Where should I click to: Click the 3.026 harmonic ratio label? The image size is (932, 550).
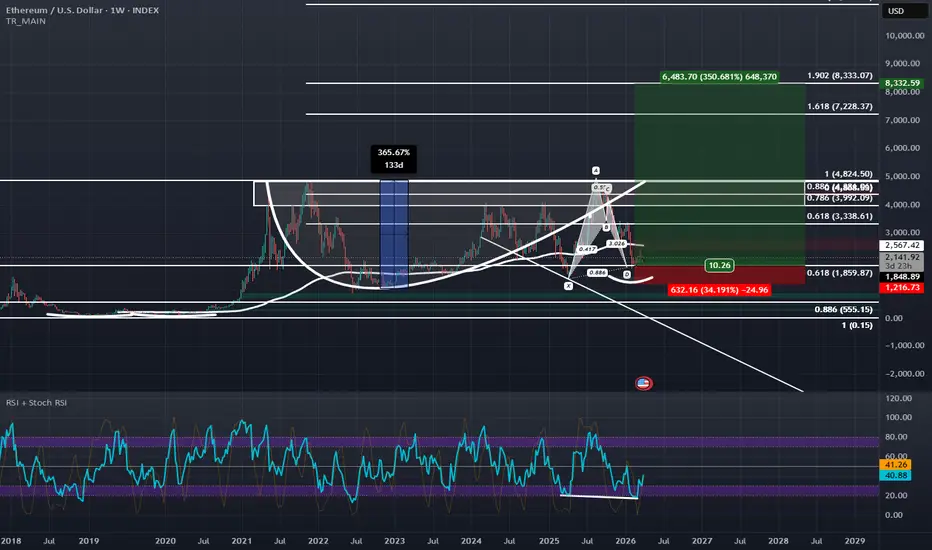click(617, 244)
